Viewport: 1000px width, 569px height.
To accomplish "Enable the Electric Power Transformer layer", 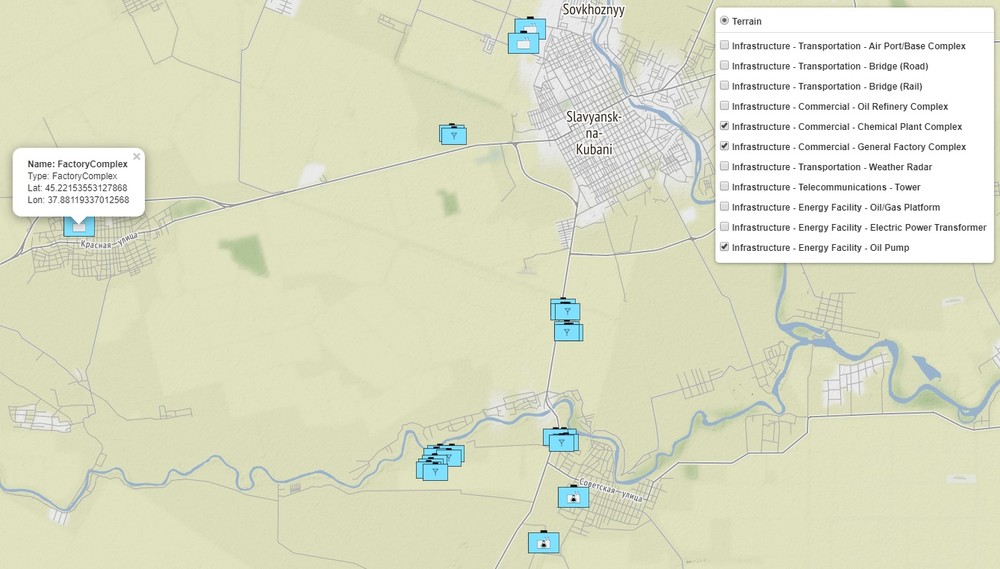I will [x=724, y=226].
